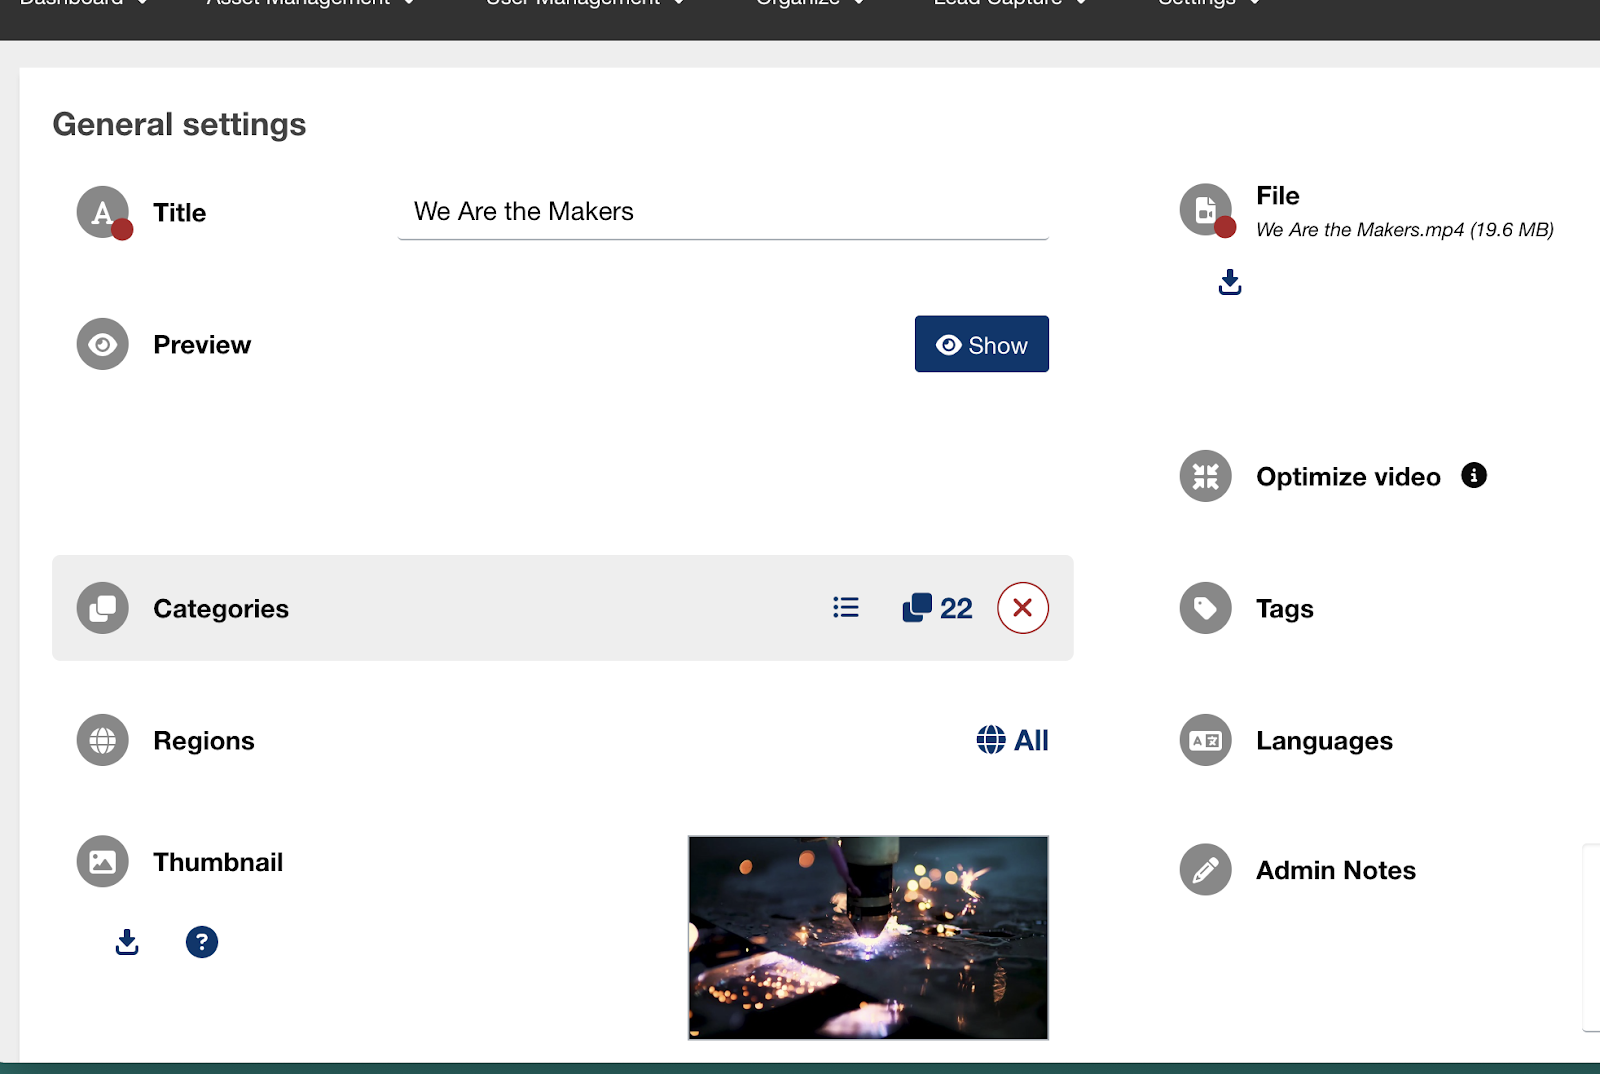Download the thumbnail image
Screen dimensions: 1600x1074
pyautogui.click(x=127, y=942)
